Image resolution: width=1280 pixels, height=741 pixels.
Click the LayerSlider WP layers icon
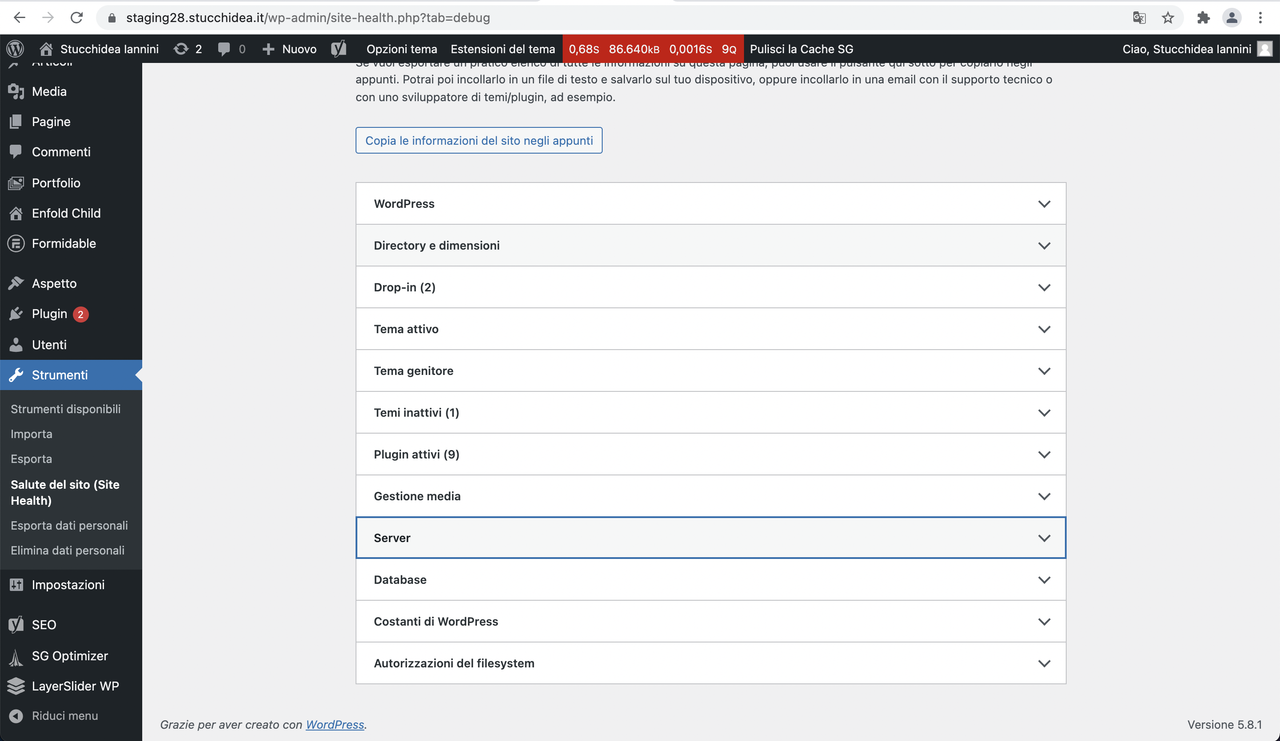(x=16, y=686)
